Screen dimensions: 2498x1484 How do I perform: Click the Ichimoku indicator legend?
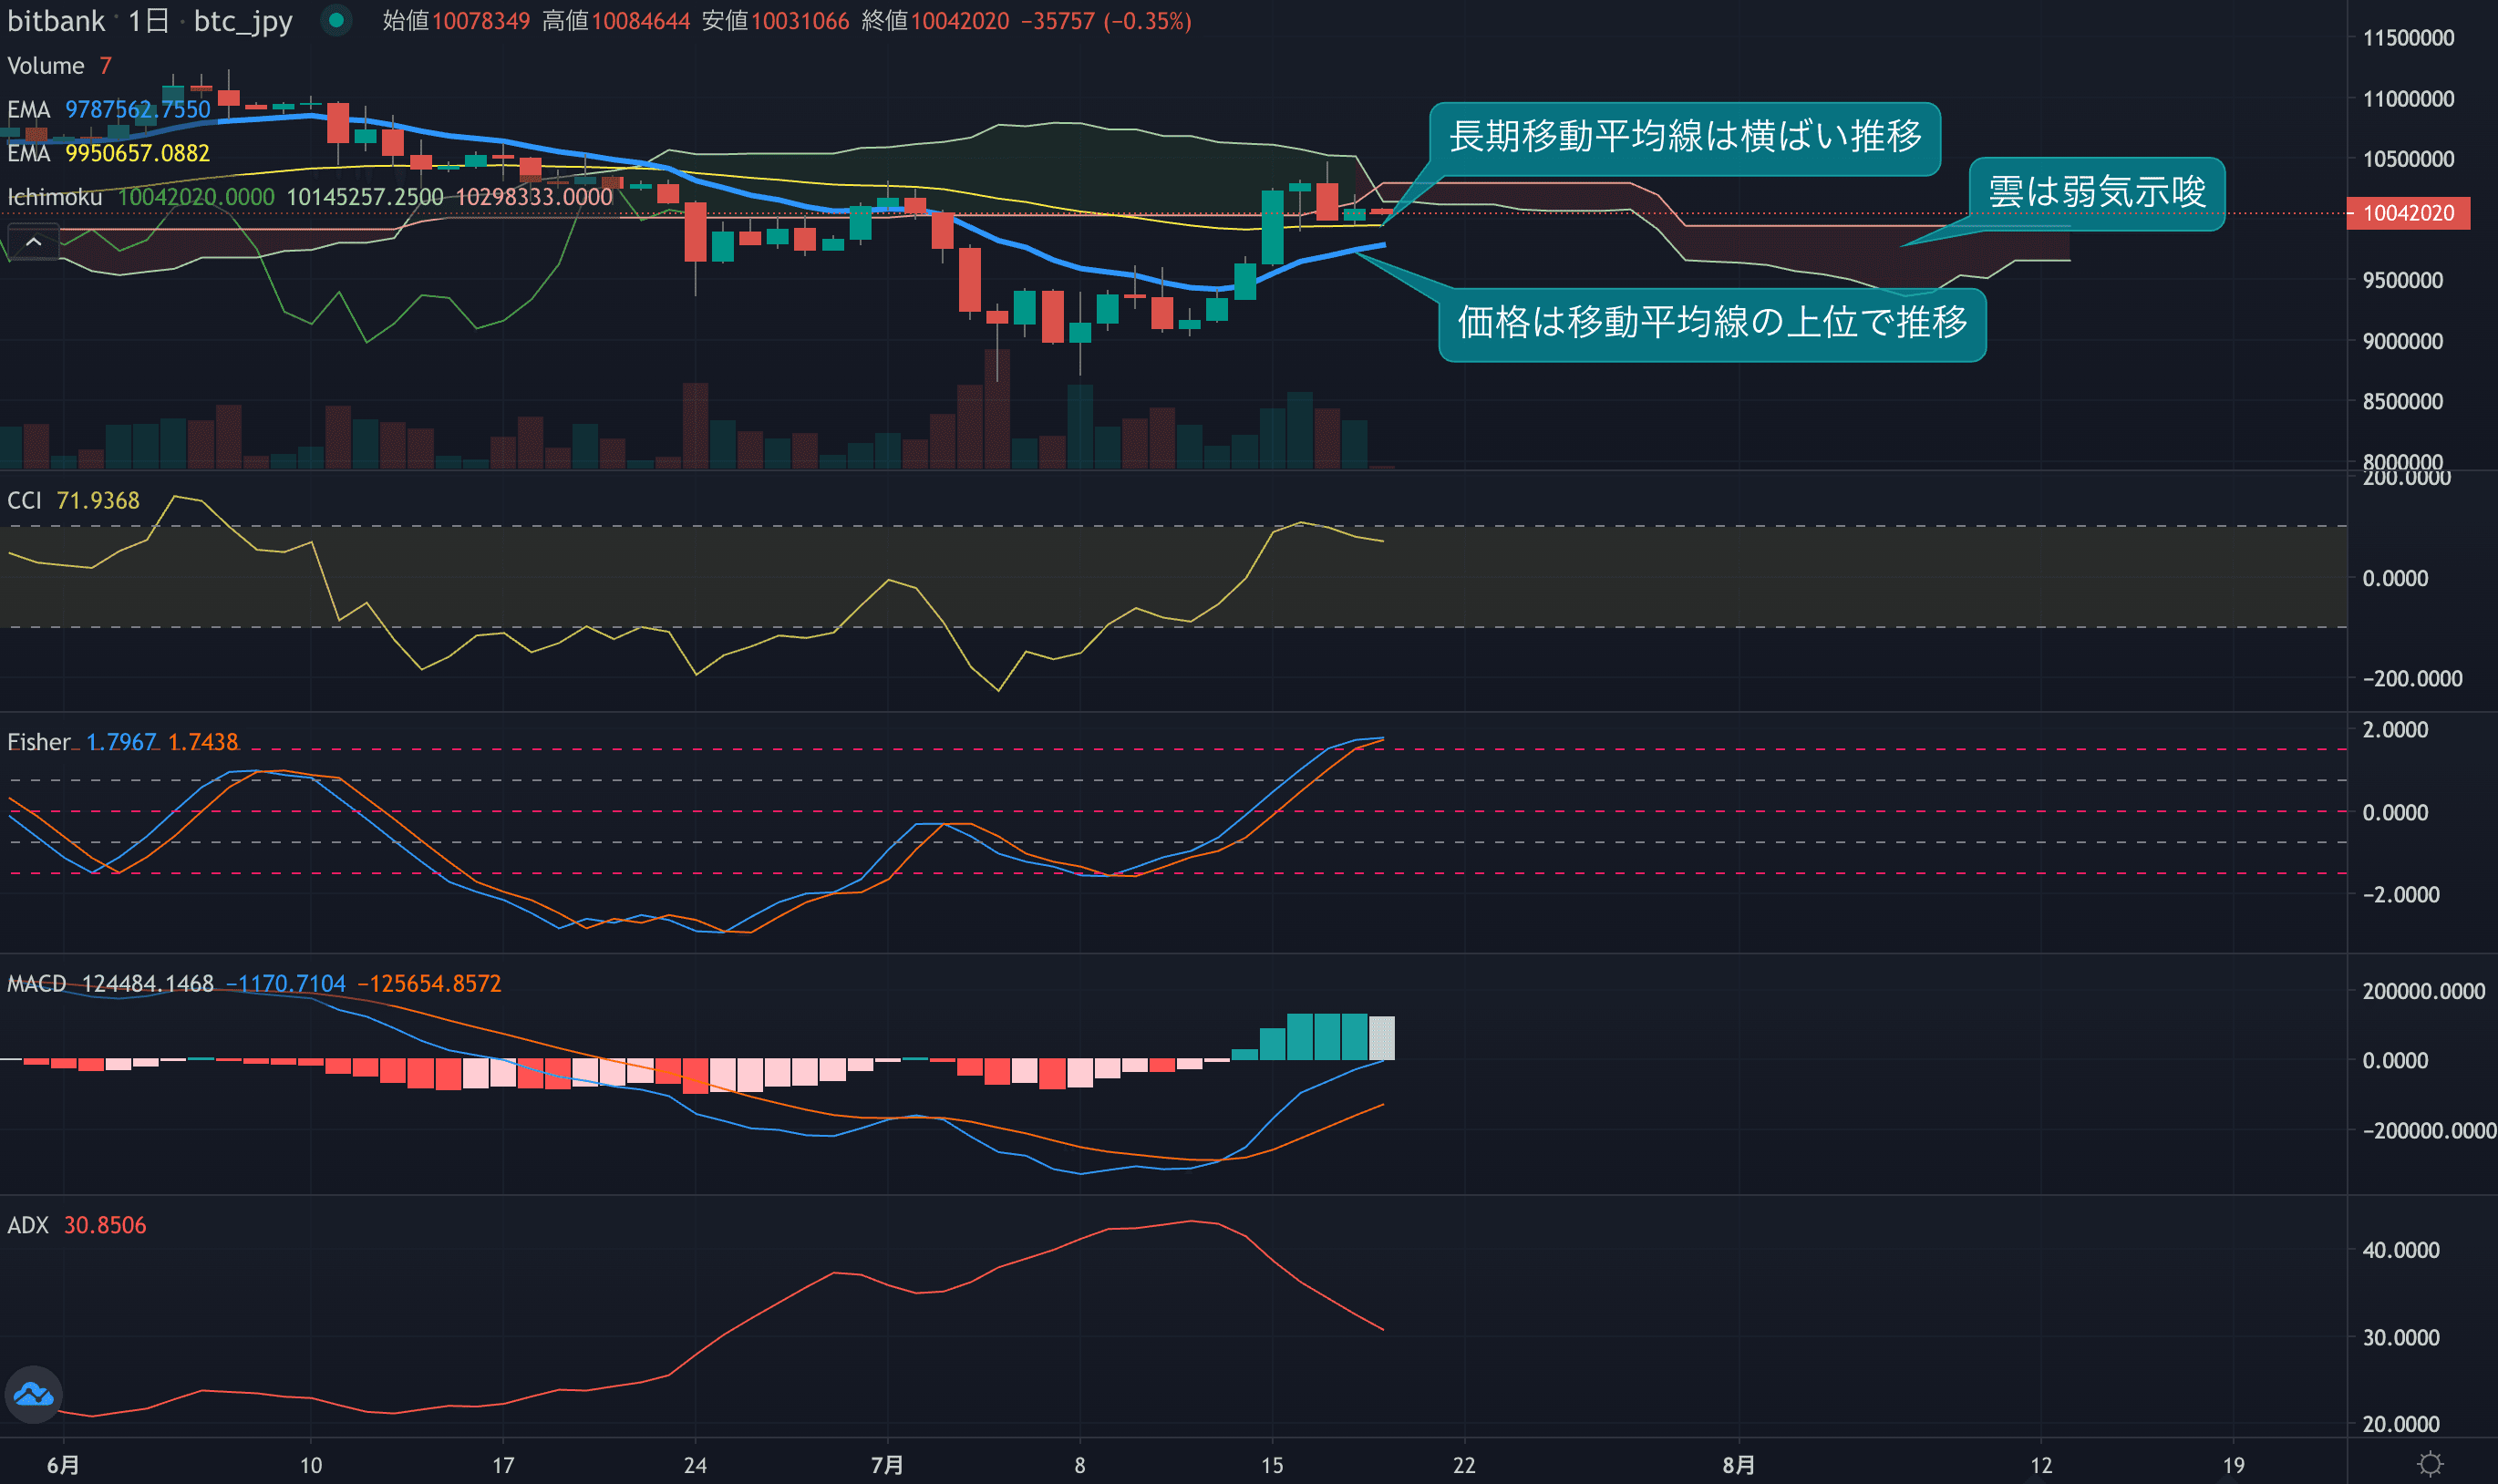55,197
